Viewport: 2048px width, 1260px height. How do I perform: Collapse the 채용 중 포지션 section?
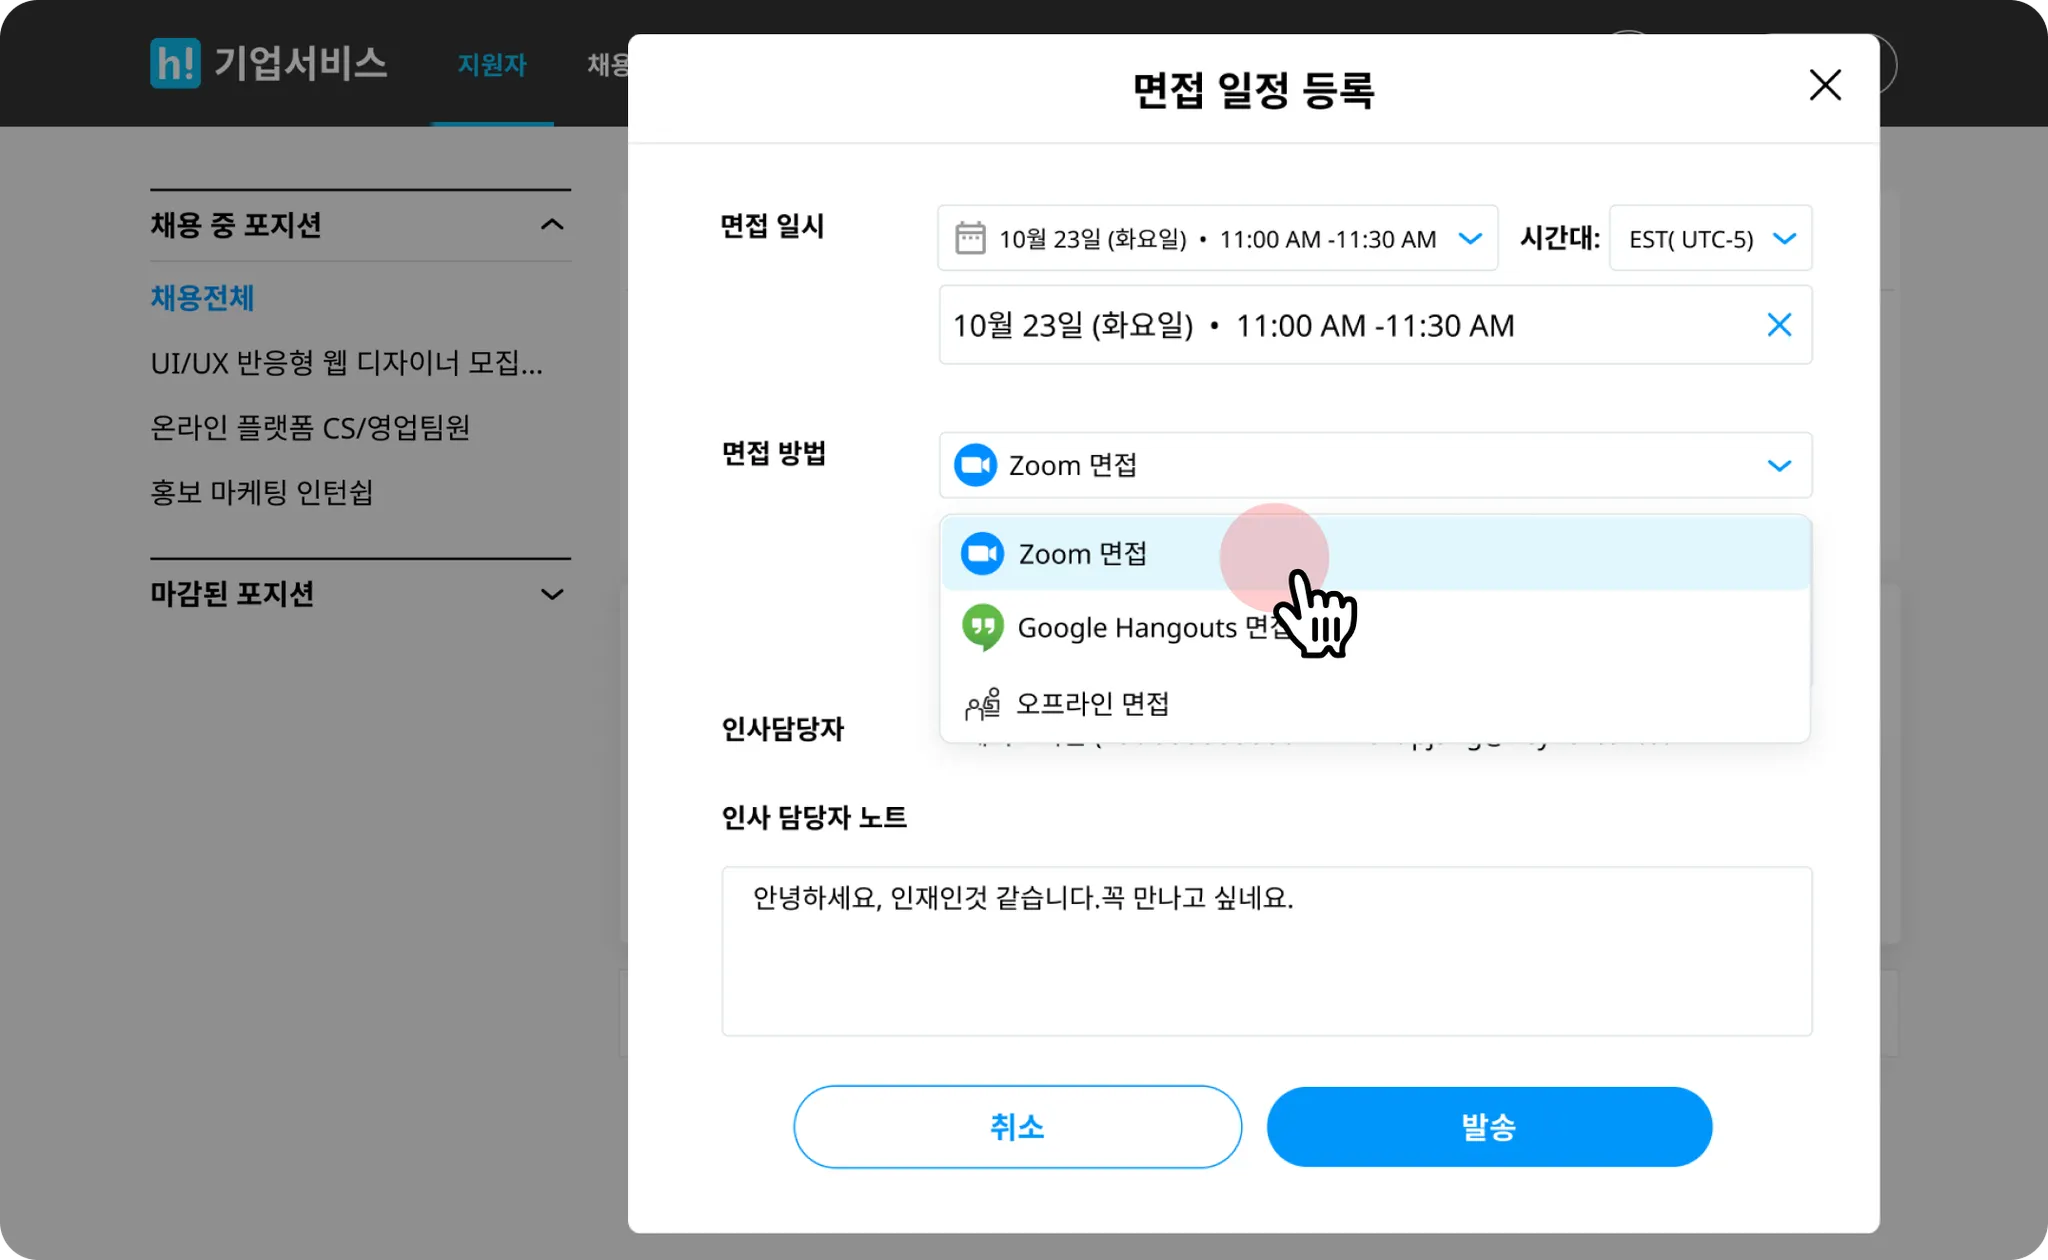pyautogui.click(x=552, y=225)
